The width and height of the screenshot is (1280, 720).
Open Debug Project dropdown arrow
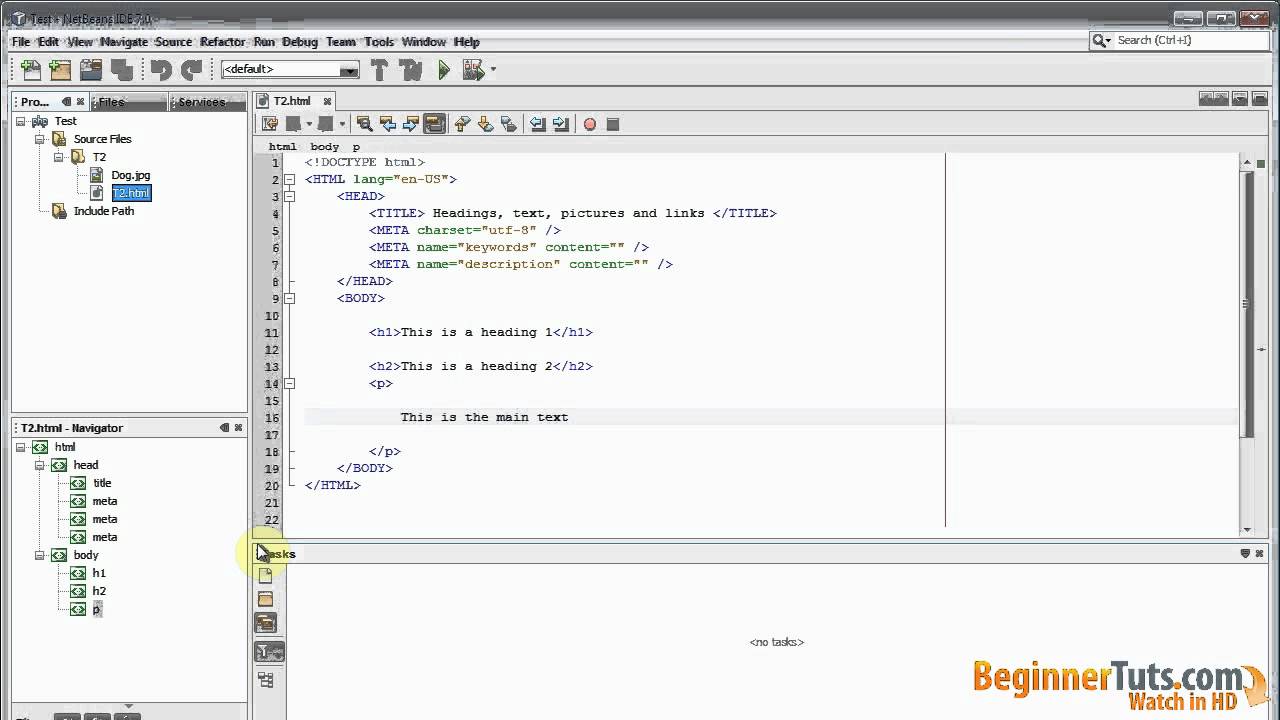tap(493, 70)
